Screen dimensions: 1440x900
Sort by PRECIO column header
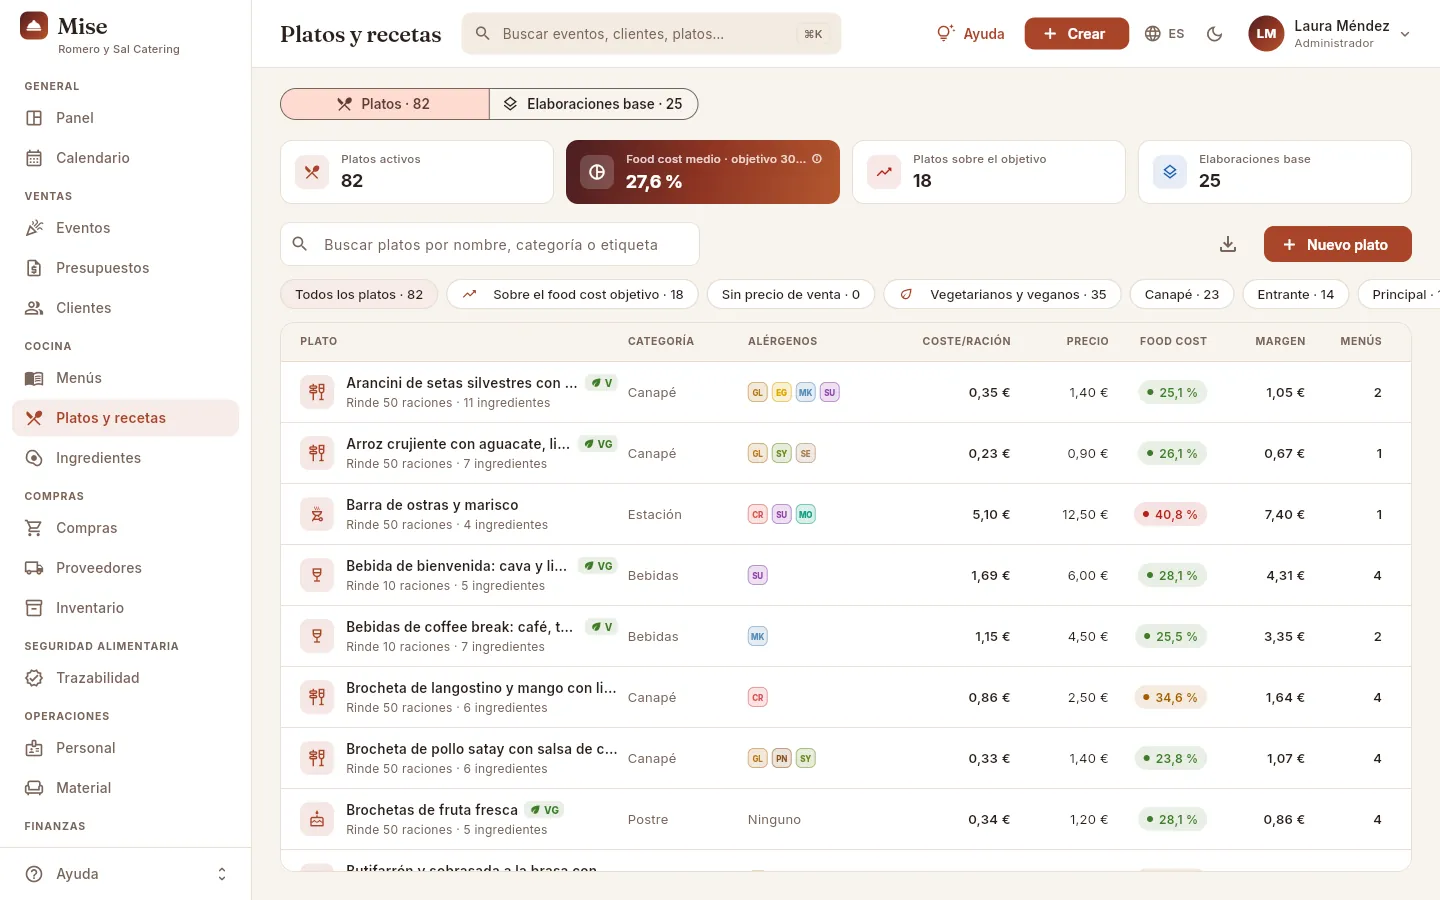pos(1087,342)
